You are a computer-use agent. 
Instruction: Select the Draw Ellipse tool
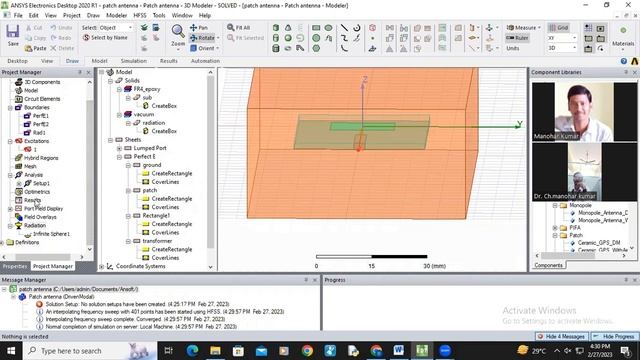[329, 28]
